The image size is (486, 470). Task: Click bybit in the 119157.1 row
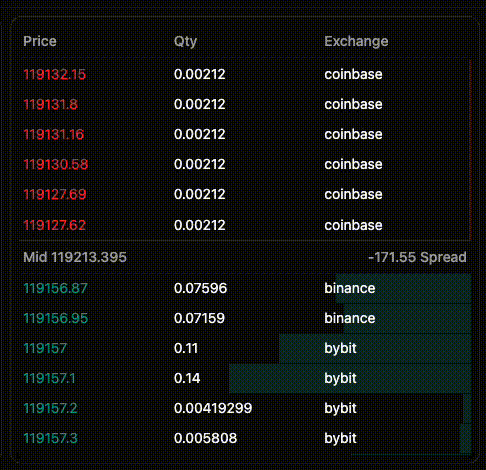[x=340, y=378]
